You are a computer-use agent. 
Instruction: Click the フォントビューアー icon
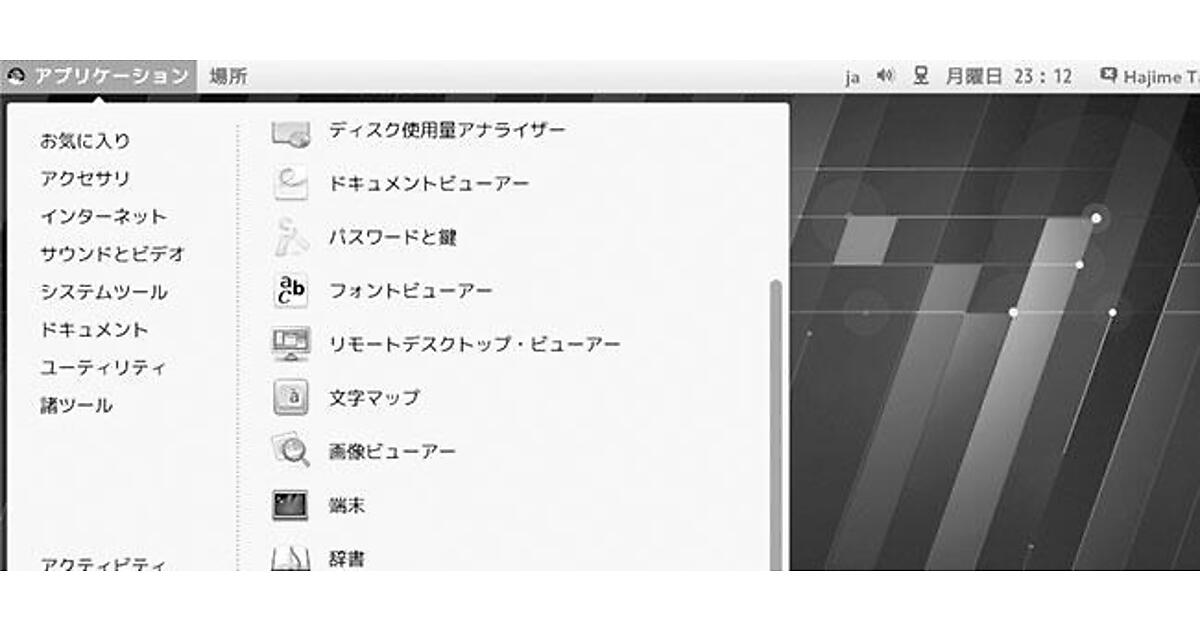coord(291,291)
